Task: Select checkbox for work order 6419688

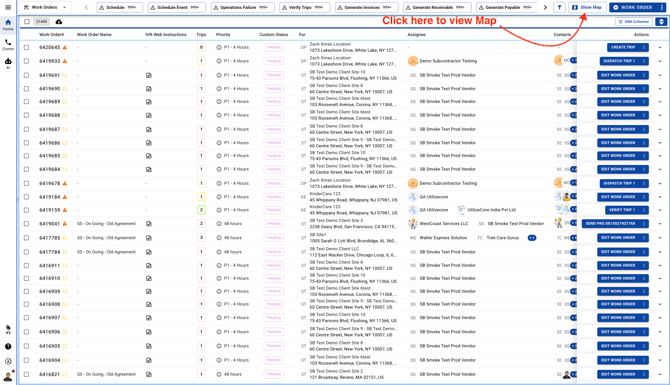Action: pos(26,115)
